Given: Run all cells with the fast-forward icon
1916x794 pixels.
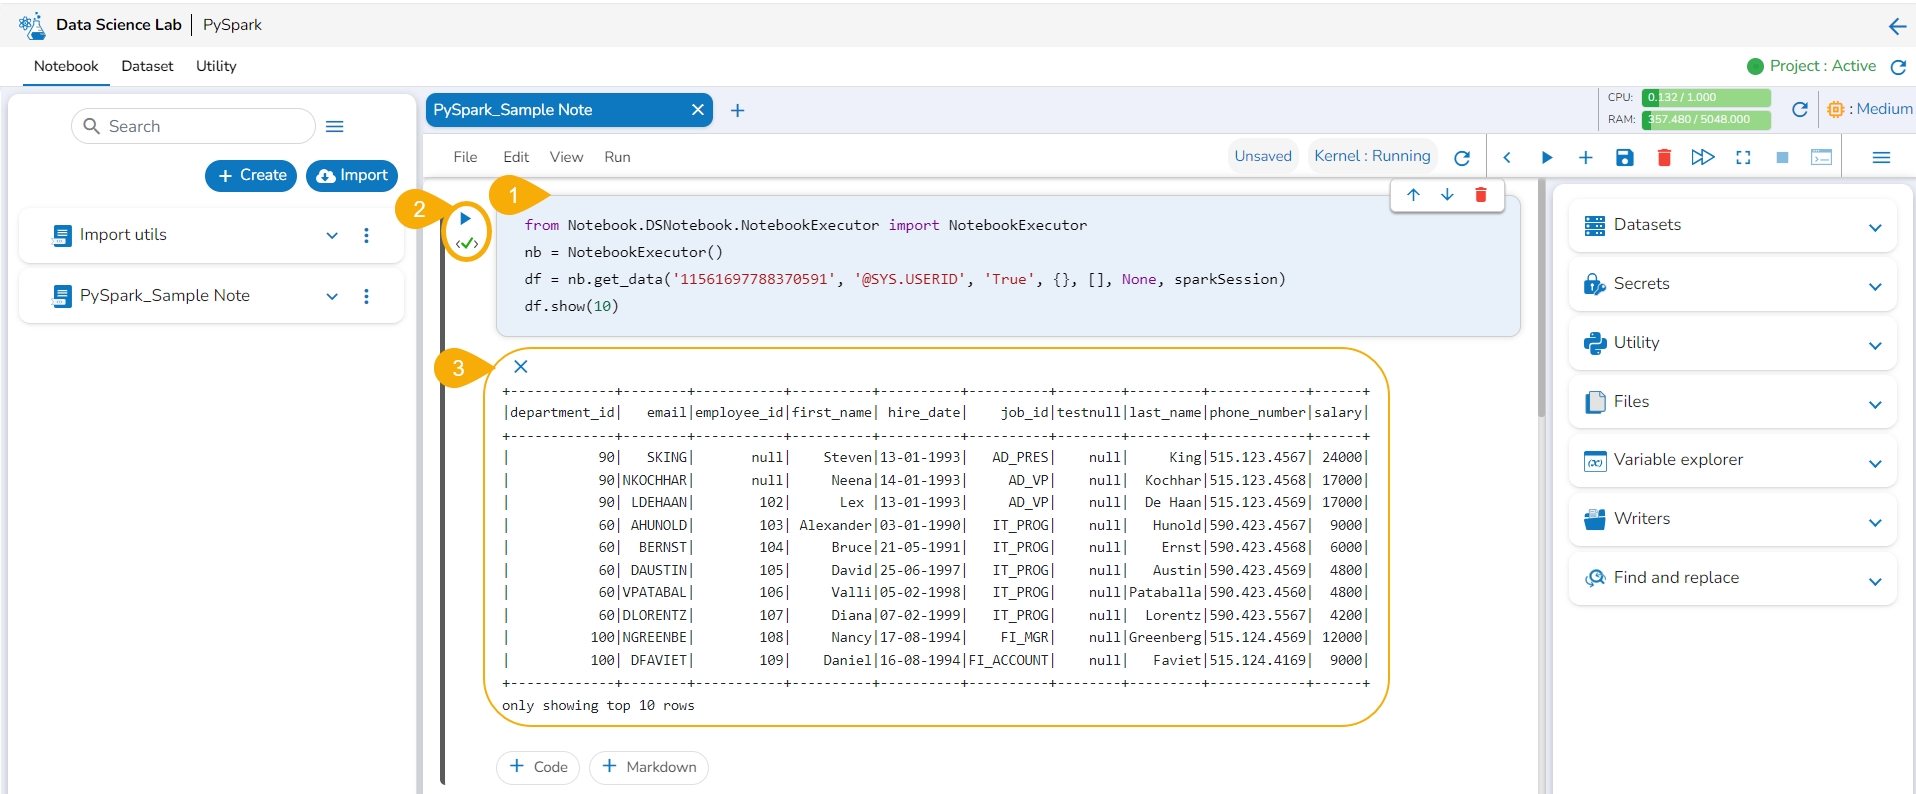Looking at the screenshot, I should click(x=1702, y=158).
